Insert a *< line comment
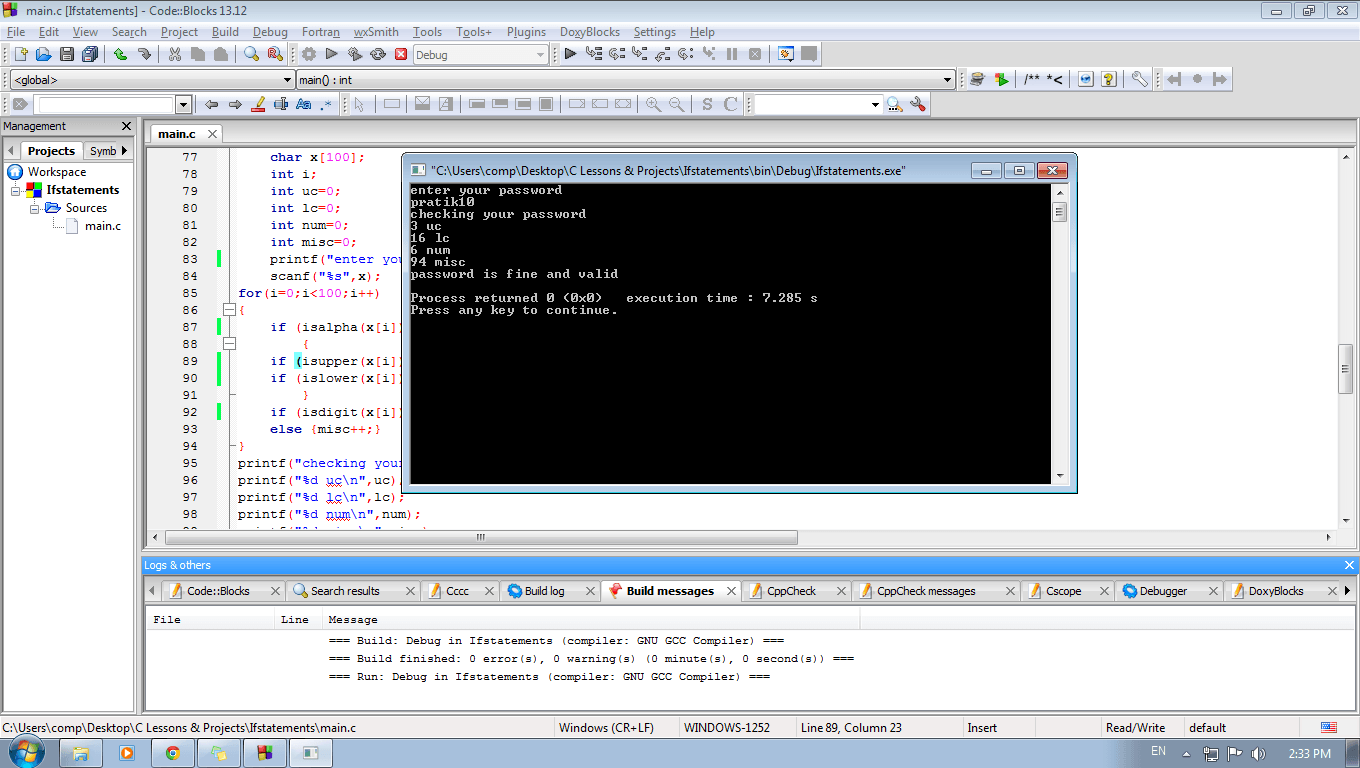The width and height of the screenshot is (1360, 768). (1055, 79)
